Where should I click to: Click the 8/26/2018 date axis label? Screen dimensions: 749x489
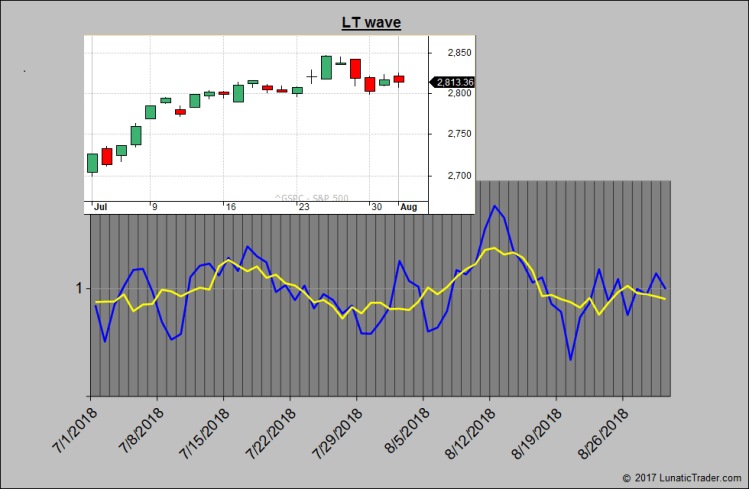coord(604,429)
